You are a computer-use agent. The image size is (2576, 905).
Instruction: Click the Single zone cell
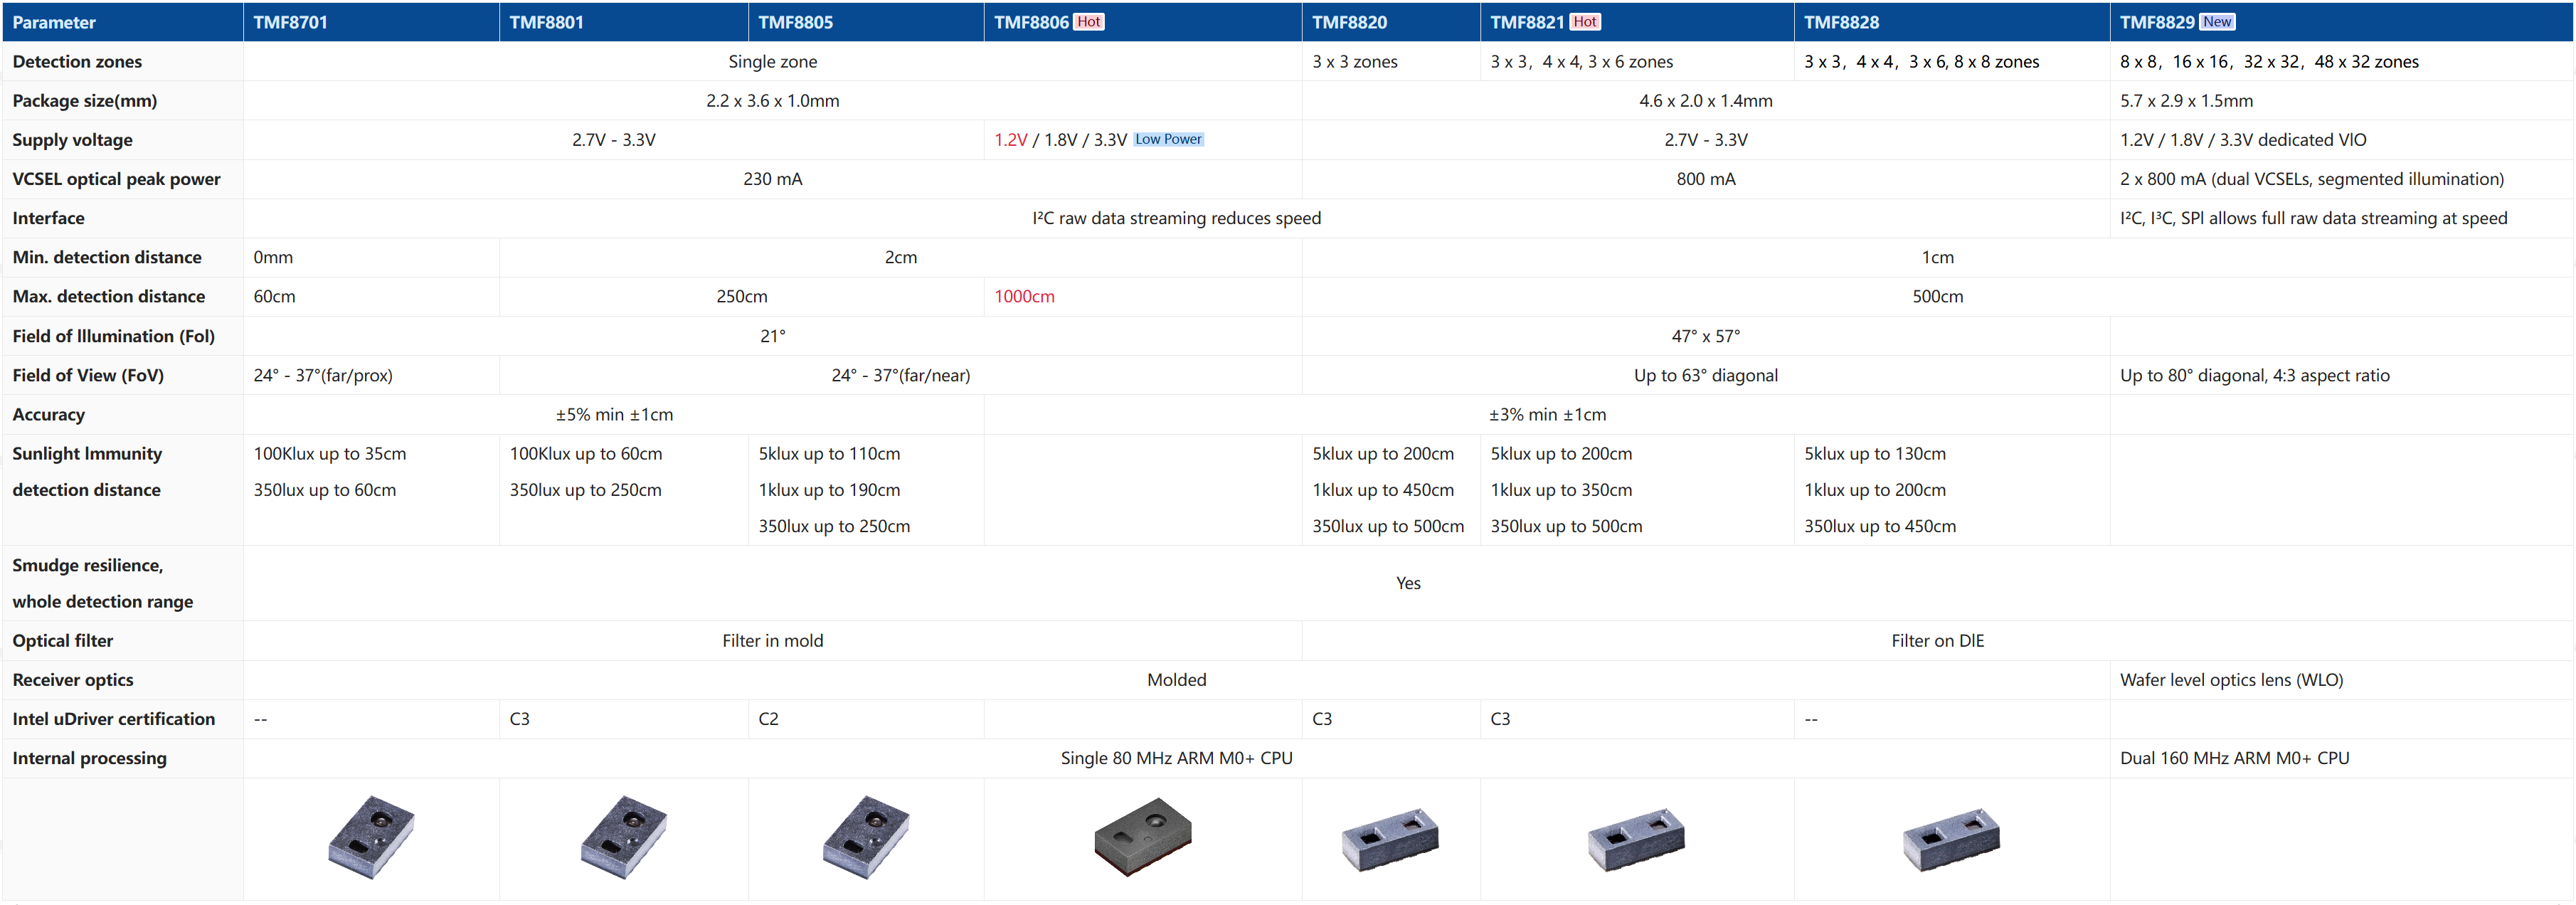tap(773, 61)
